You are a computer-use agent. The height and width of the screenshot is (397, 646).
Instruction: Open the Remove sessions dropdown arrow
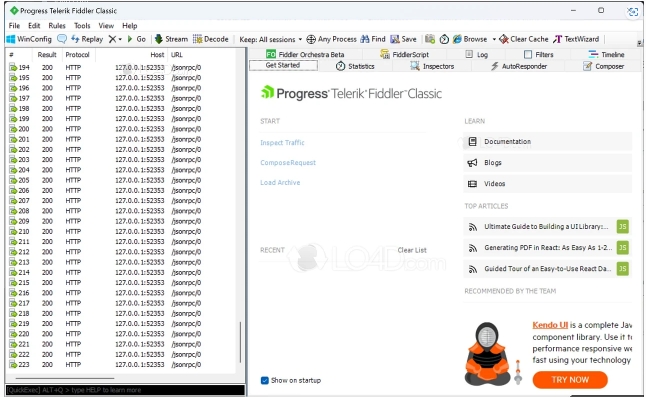tap(120, 40)
